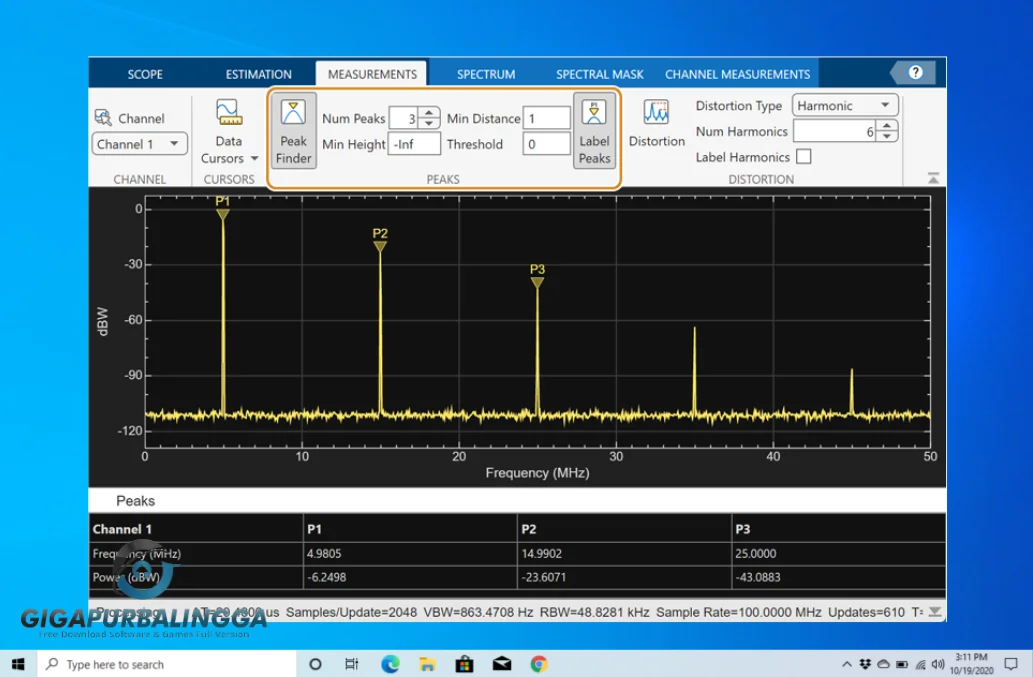This screenshot has width=1033, height=677.
Task: Open File Explorer from the taskbar
Action: point(427,664)
